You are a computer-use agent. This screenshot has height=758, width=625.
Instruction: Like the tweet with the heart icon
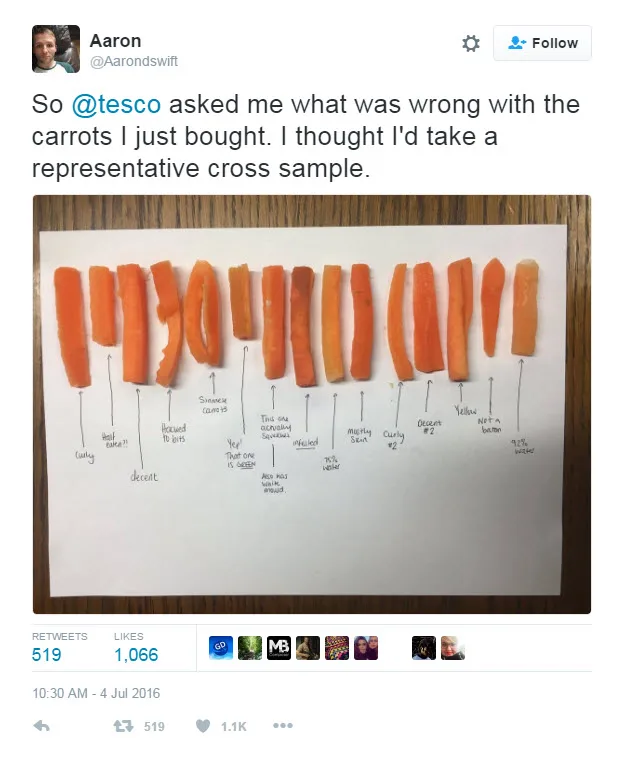click(203, 726)
